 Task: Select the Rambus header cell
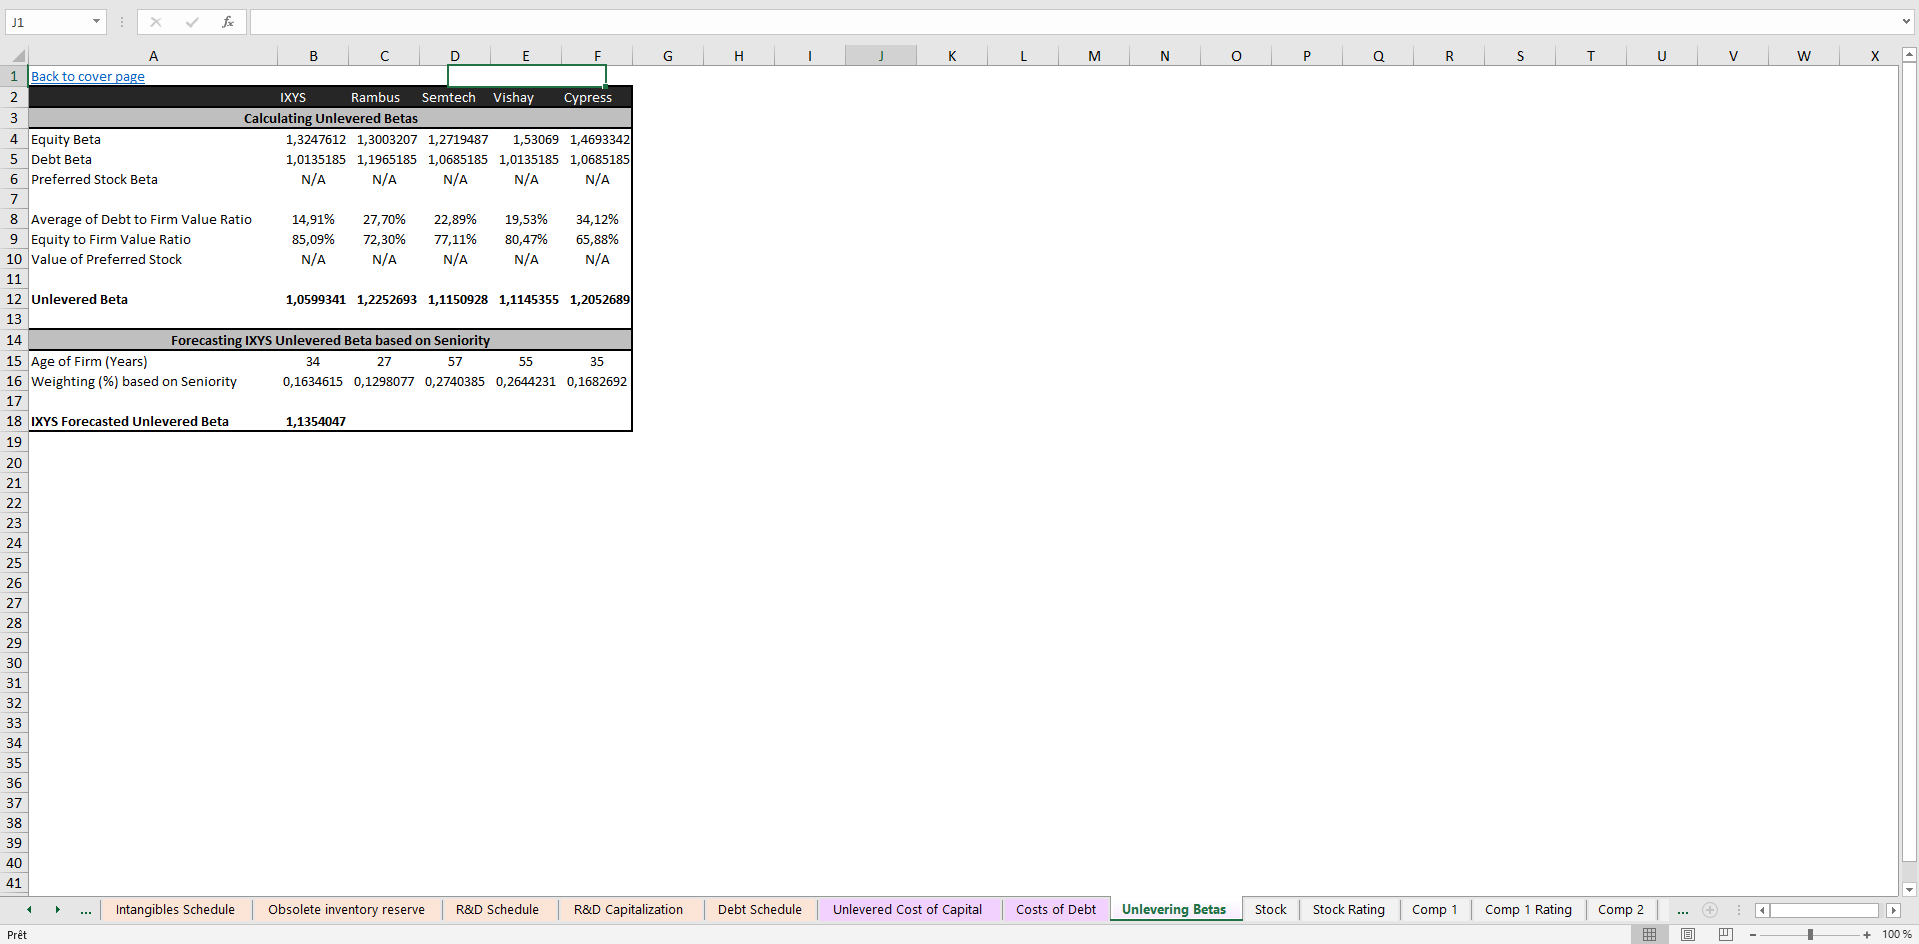[384, 97]
